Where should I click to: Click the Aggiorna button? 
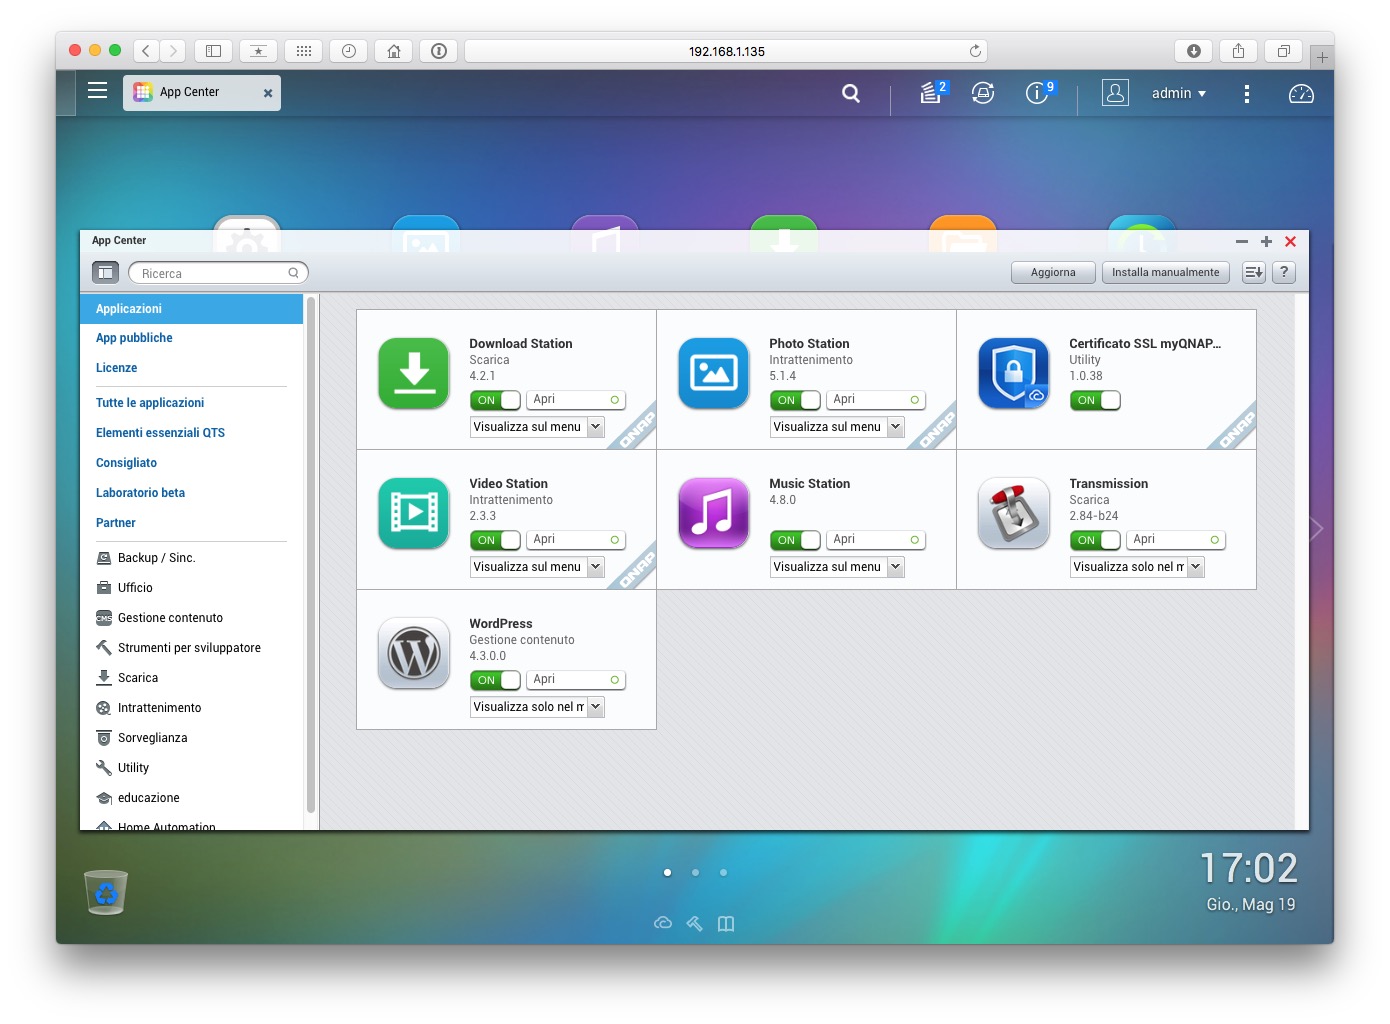tap(1053, 272)
